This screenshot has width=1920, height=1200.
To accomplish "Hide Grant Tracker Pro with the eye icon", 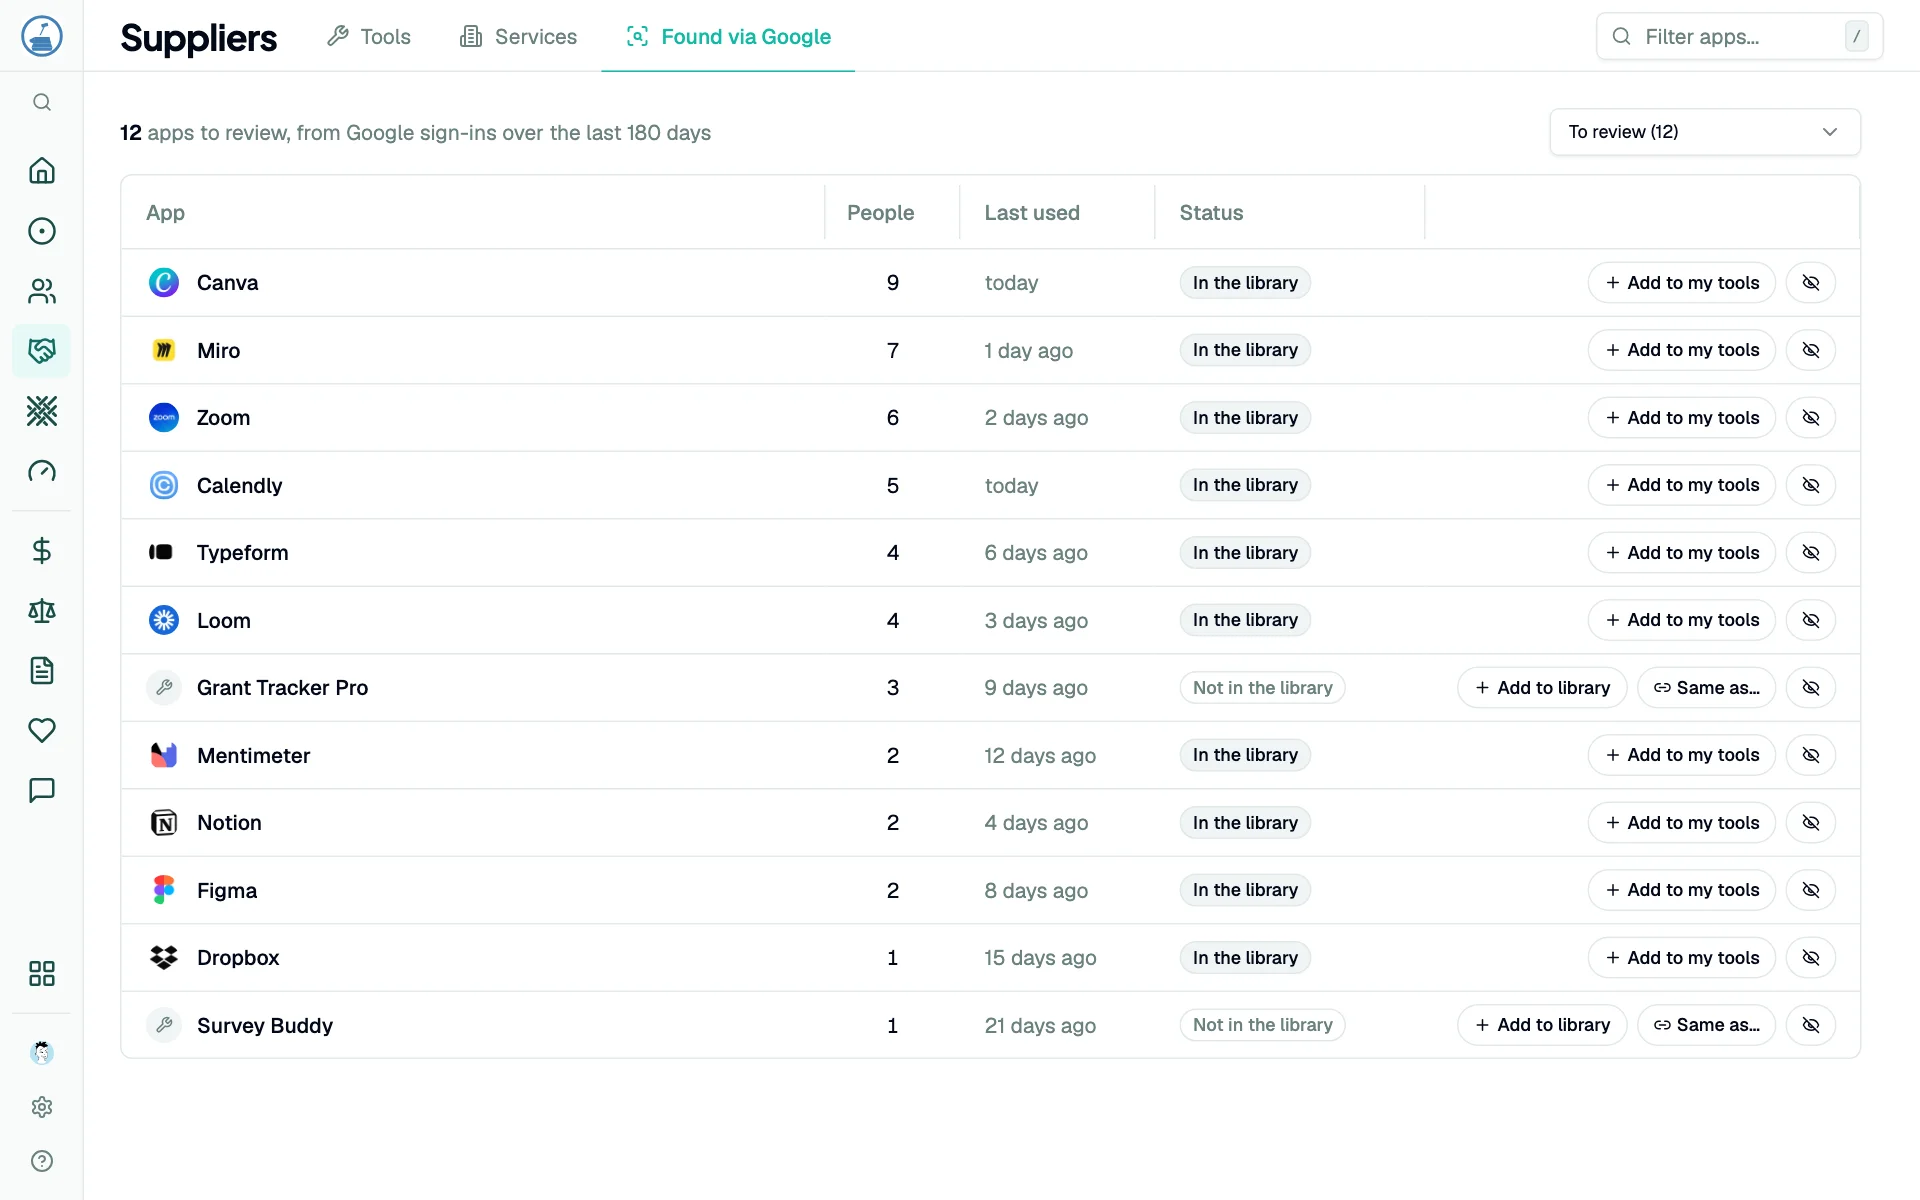I will (1811, 688).
